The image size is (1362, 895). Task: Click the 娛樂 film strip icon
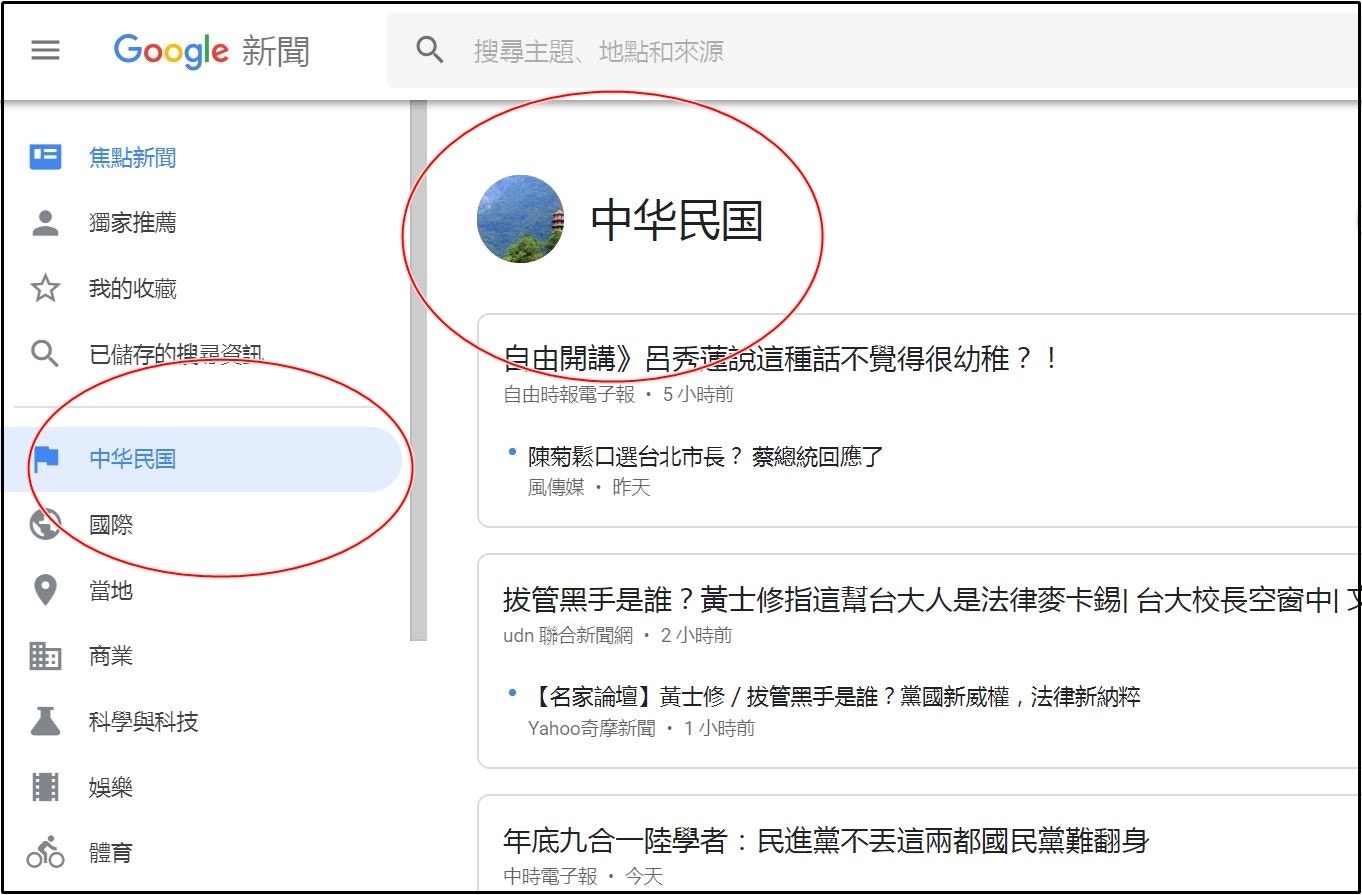(45, 787)
